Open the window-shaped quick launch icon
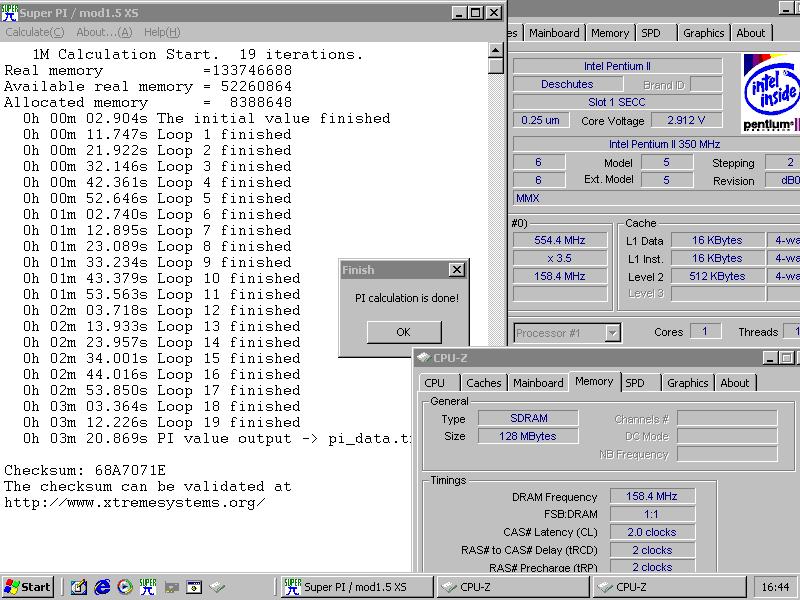Image resolution: width=800 pixels, height=600 pixels. point(194,587)
